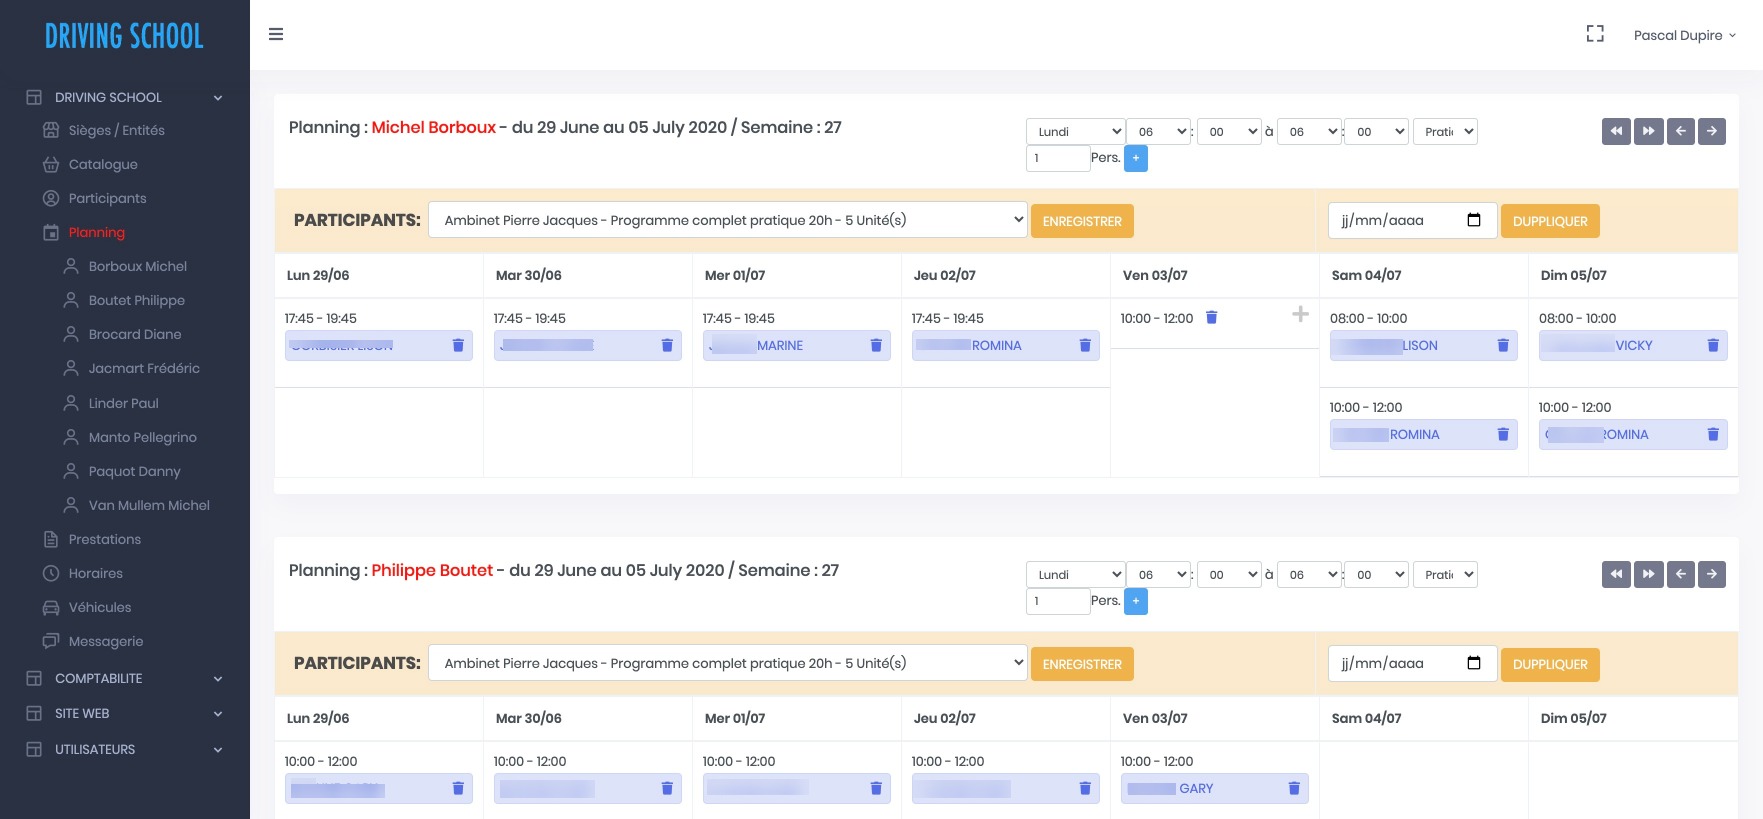Screen dimensions: 1763x819
Task: Delete Ven 03/07 10:00 - 12:00 slot
Action: pyautogui.click(x=1211, y=317)
